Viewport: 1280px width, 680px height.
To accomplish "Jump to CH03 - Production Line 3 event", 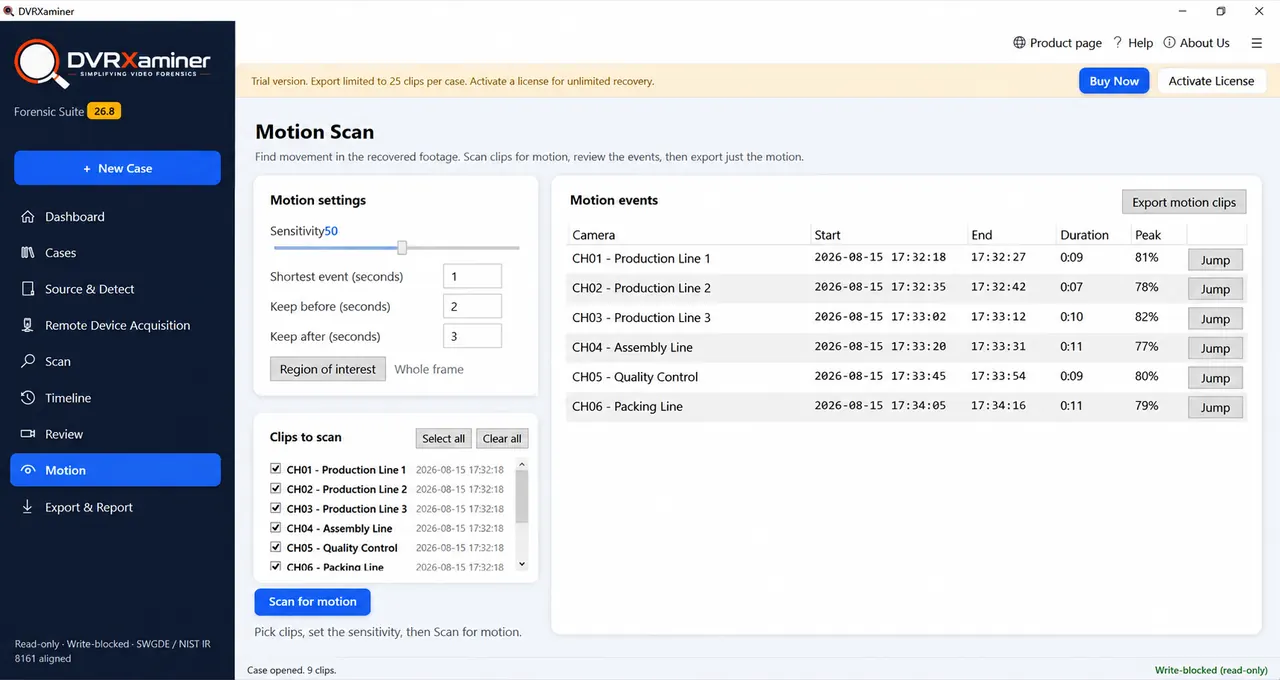I will click(1215, 319).
